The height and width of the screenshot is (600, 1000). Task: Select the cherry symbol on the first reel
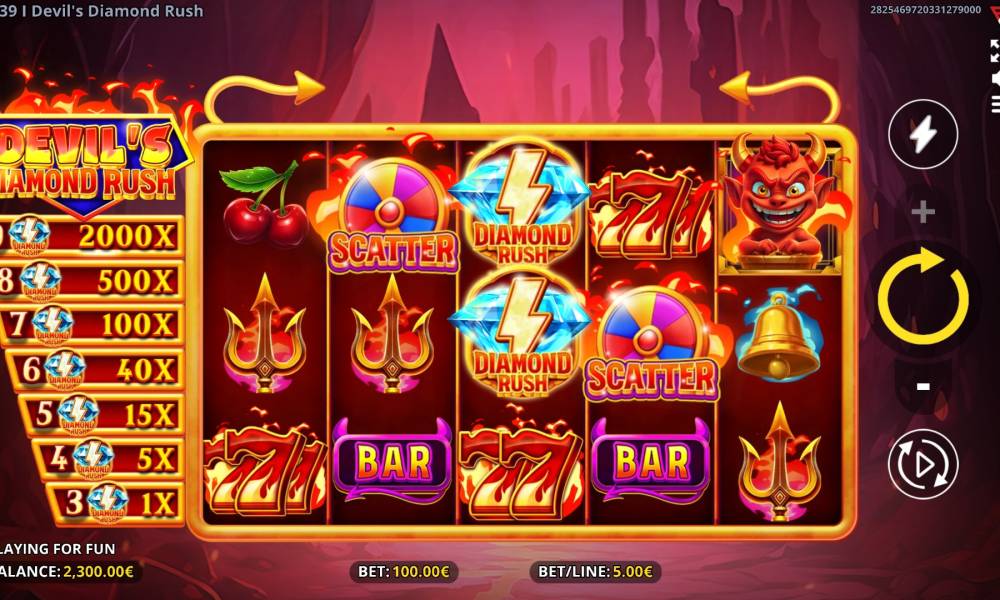(265, 204)
